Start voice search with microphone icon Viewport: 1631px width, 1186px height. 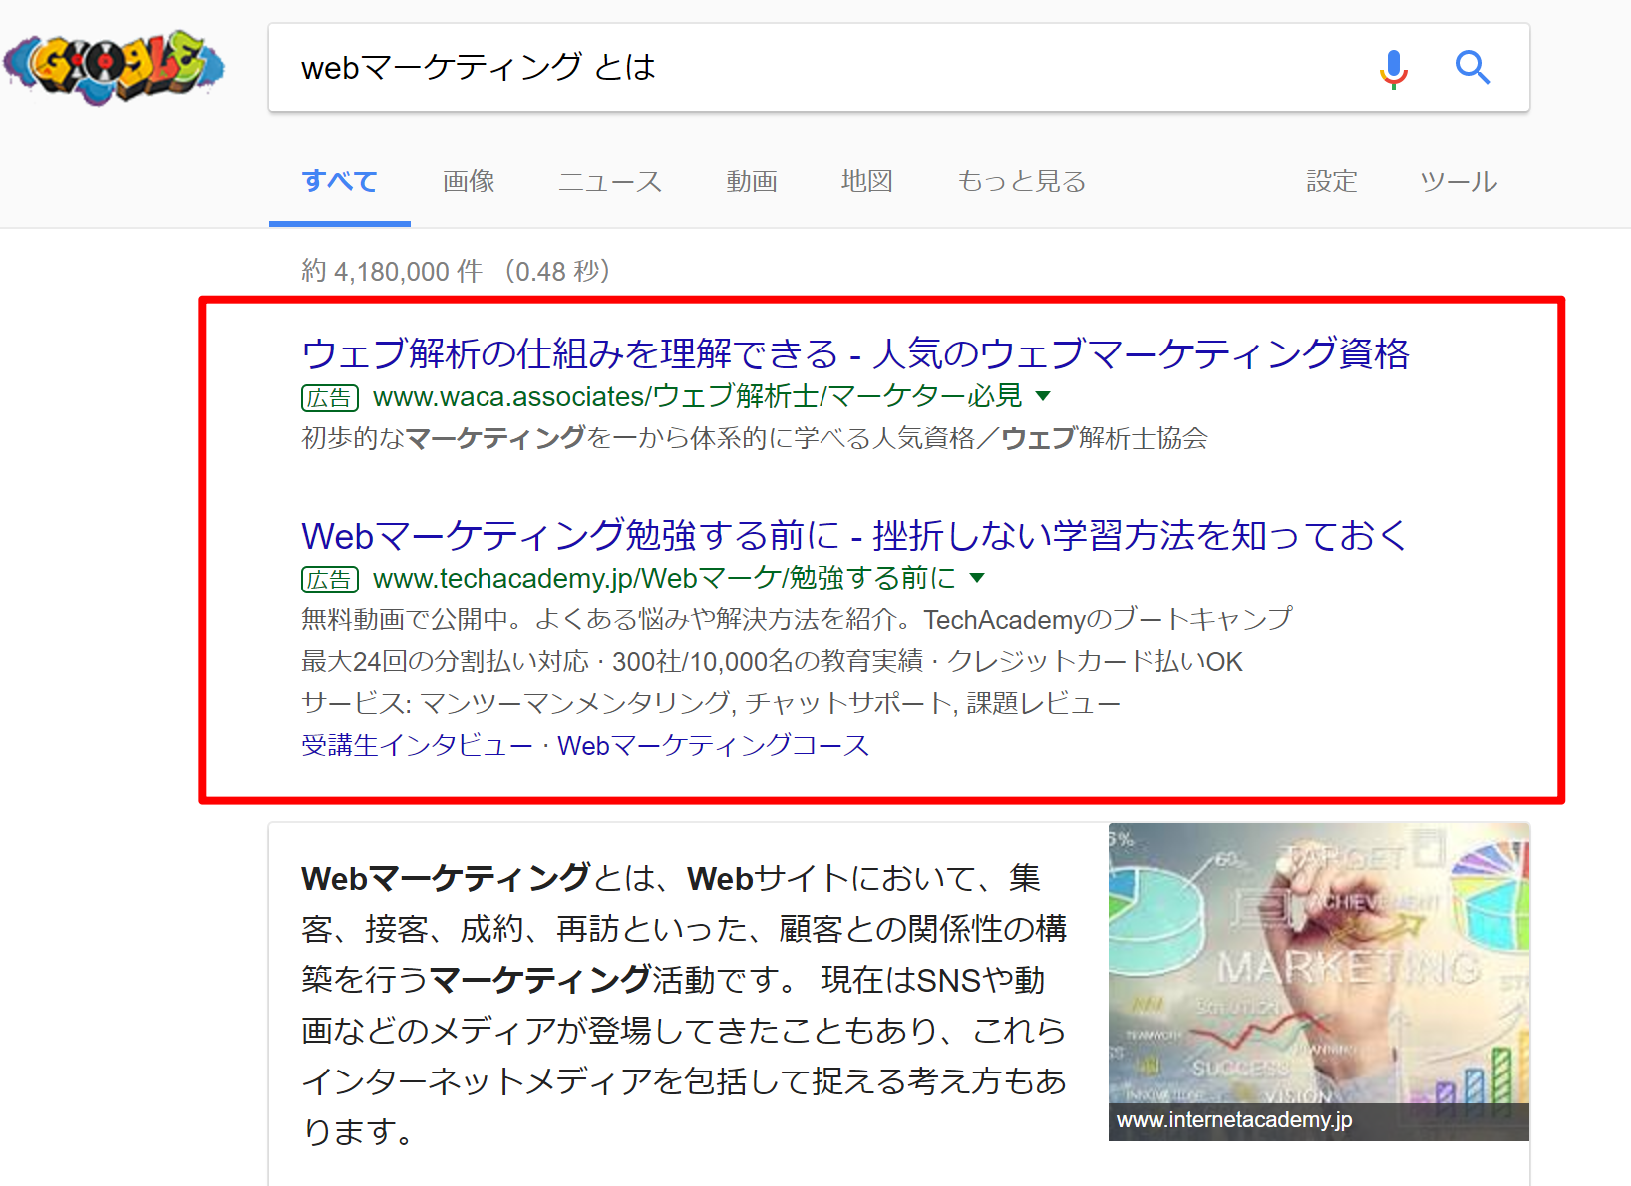coord(1393,68)
